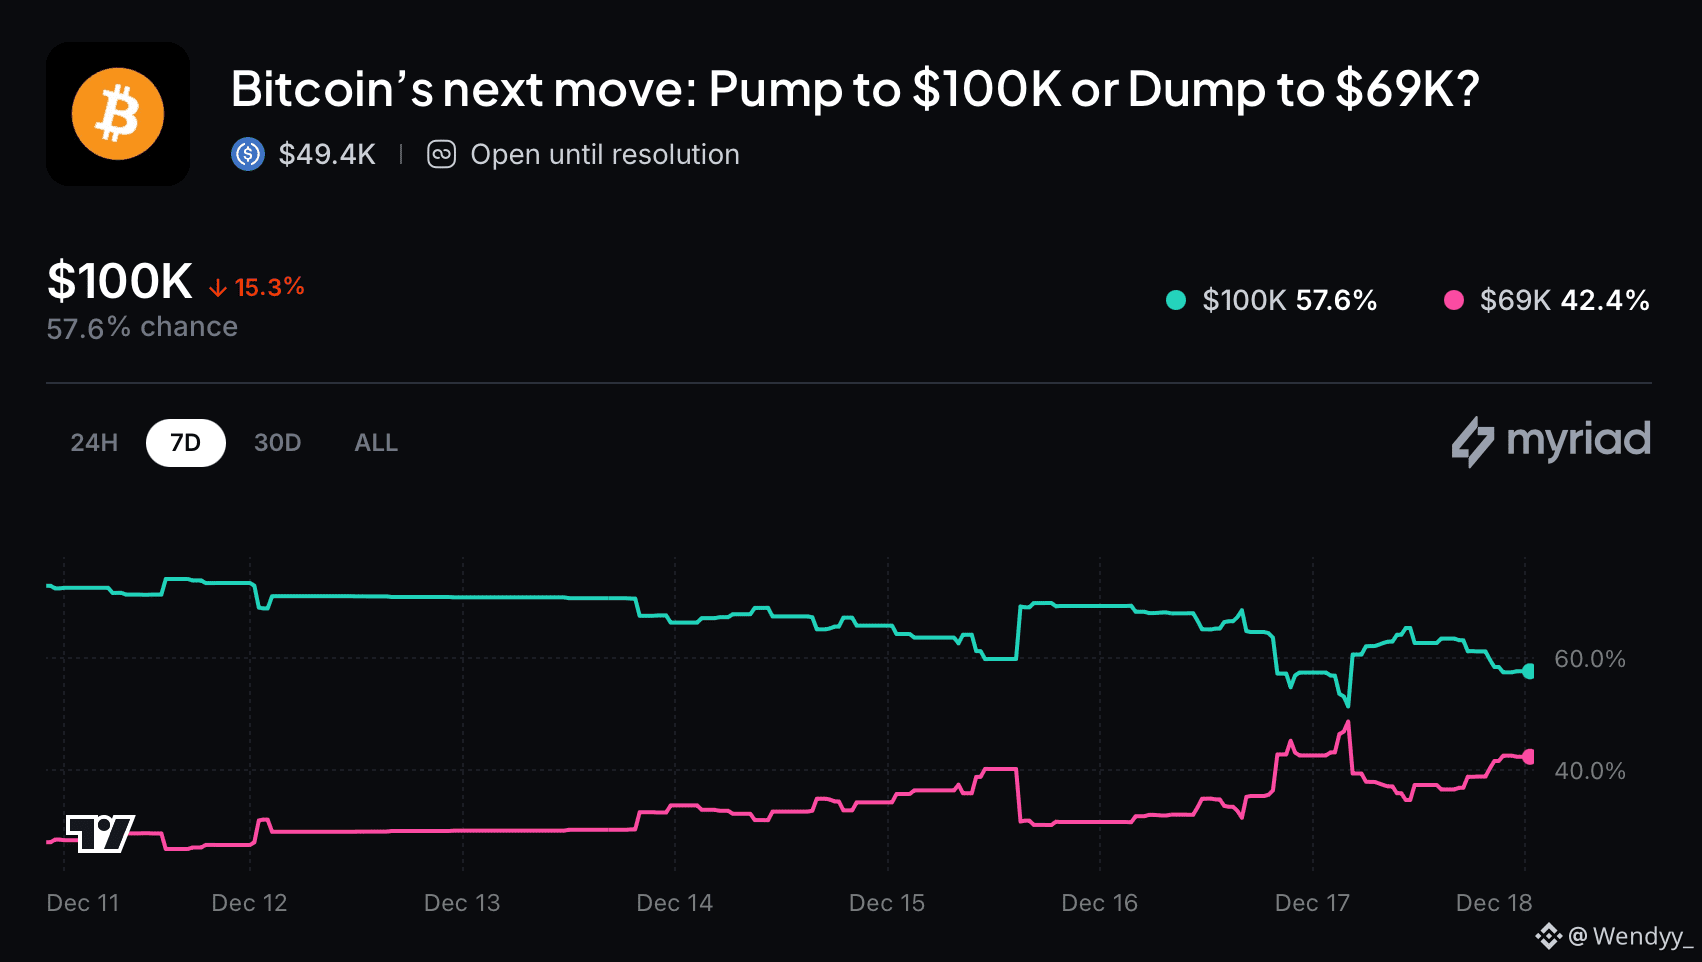Click the USDC currency icon beside $49.4K
Screen dimensions: 1702x962
pyautogui.click(x=246, y=154)
